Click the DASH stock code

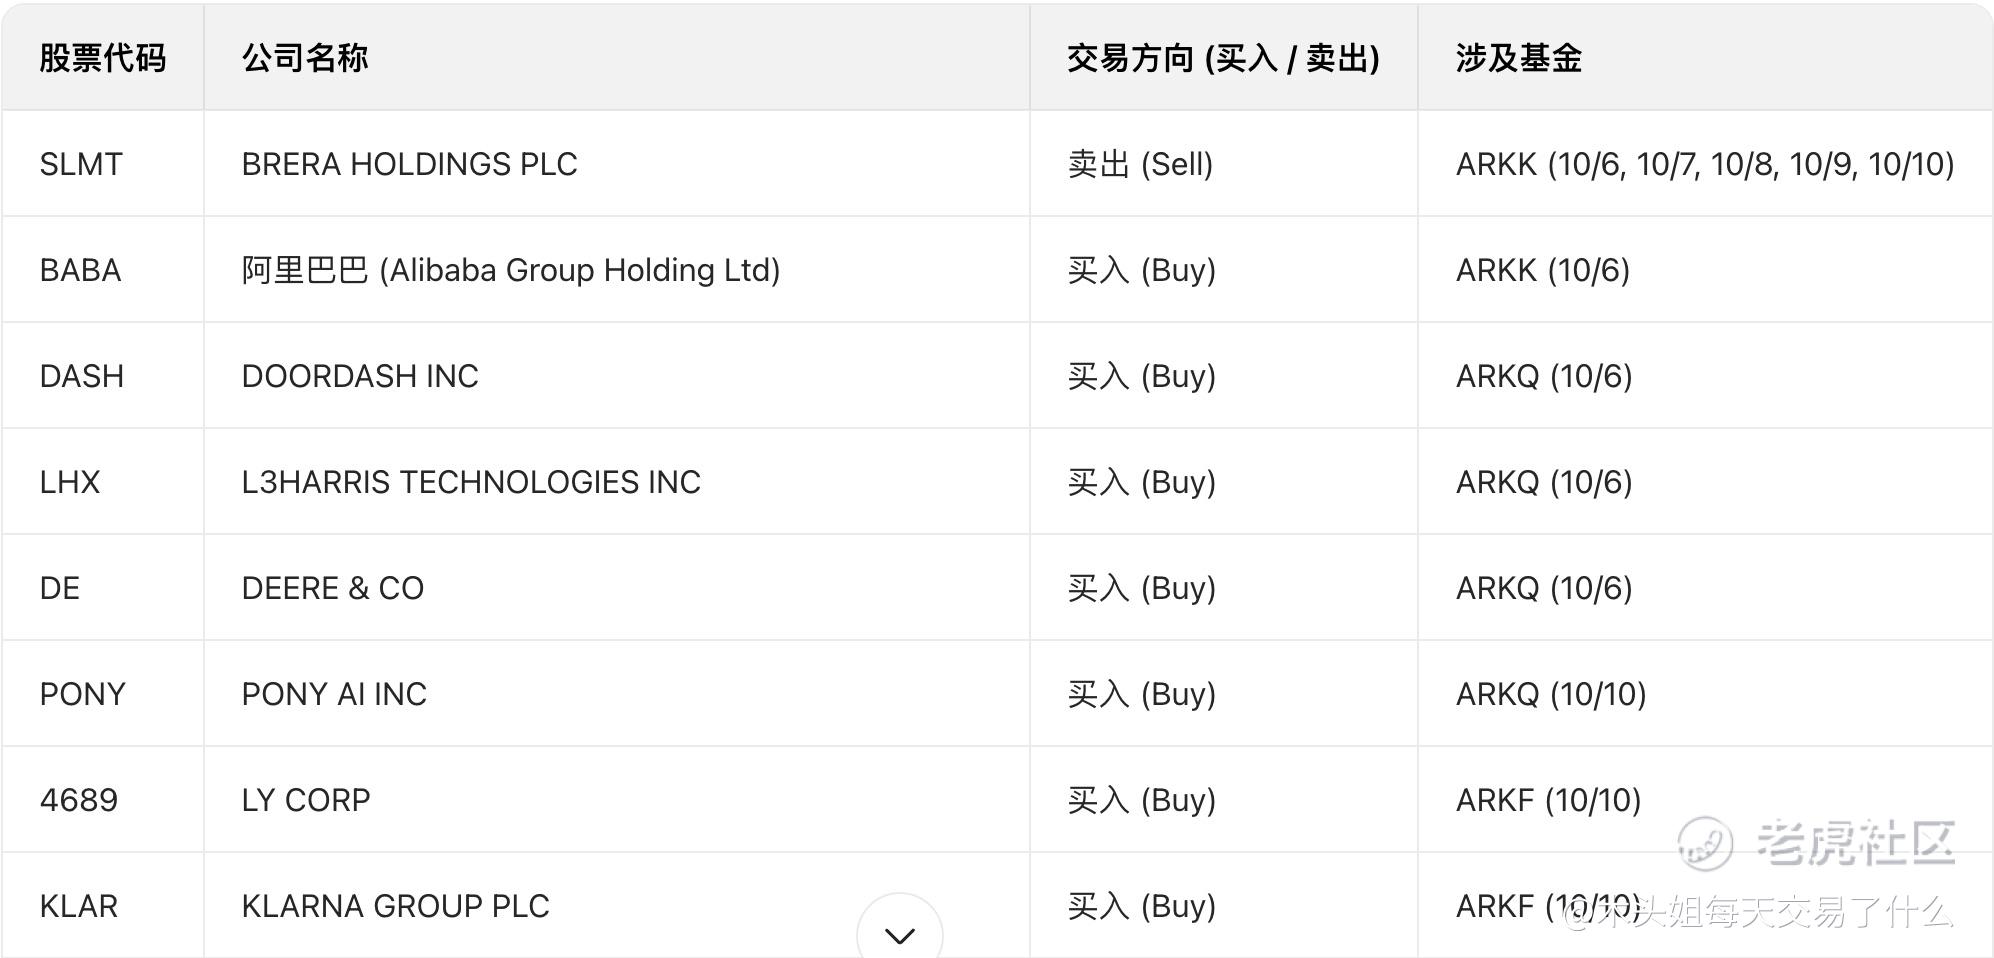click(82, 376)
